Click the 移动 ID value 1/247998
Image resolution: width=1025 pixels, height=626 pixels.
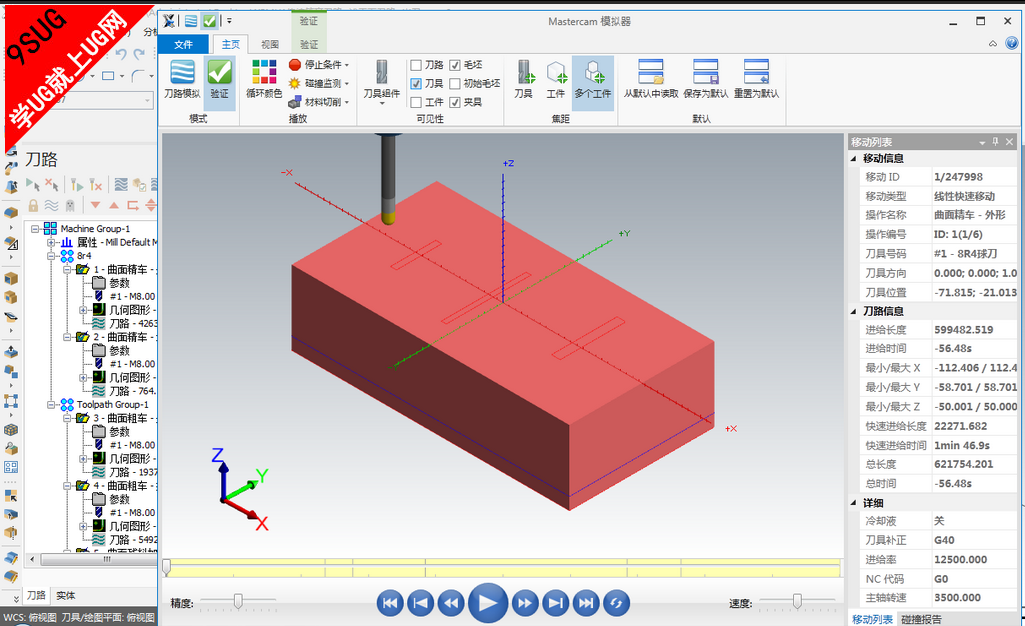click(958, 176)
